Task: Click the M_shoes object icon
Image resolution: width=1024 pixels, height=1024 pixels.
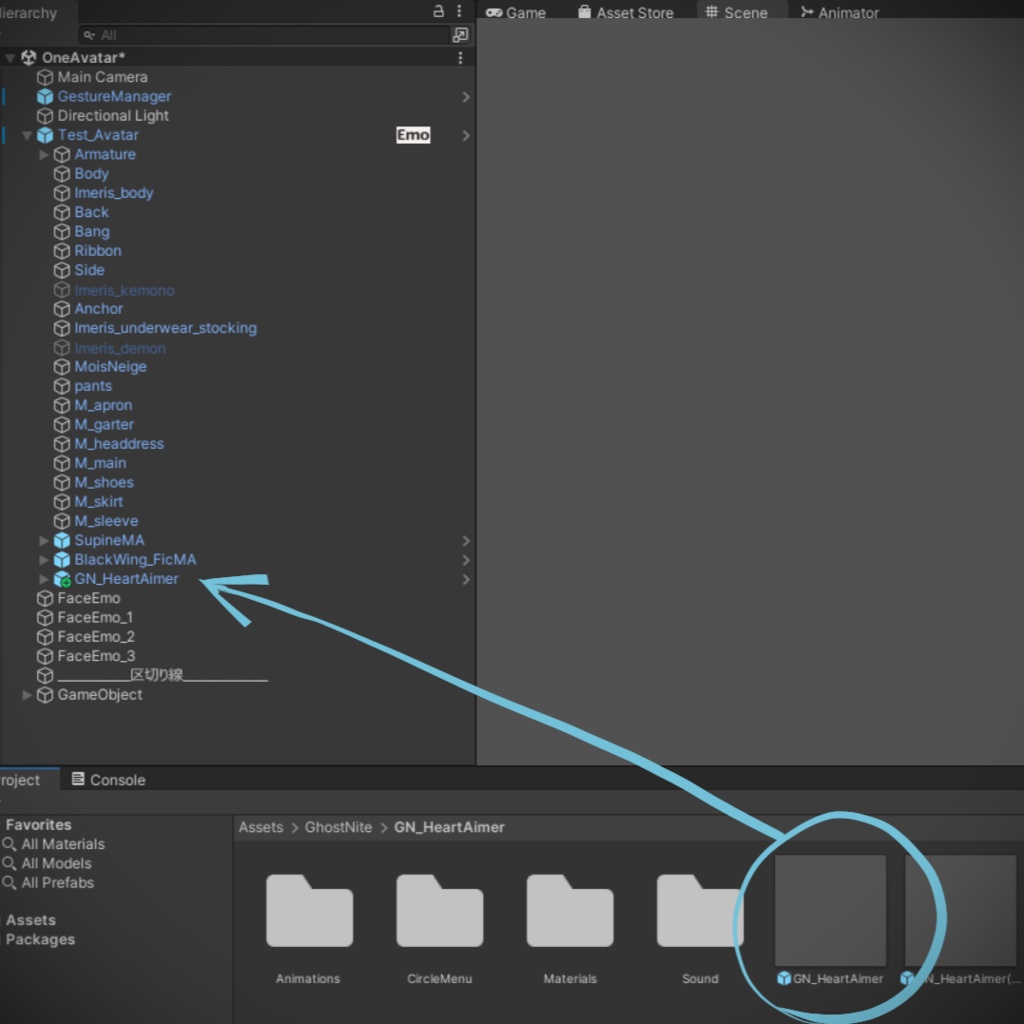Action: (x=62, y=483)
